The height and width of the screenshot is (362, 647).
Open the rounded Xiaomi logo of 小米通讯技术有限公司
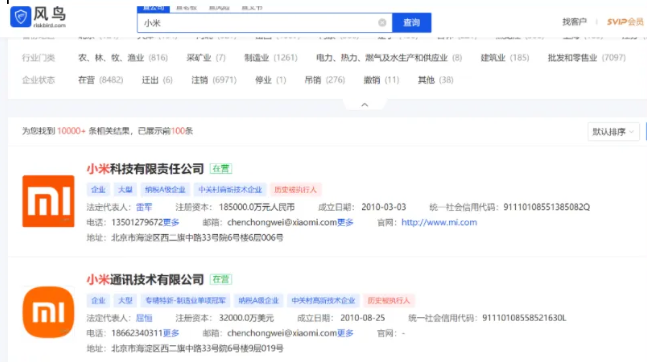48,312
